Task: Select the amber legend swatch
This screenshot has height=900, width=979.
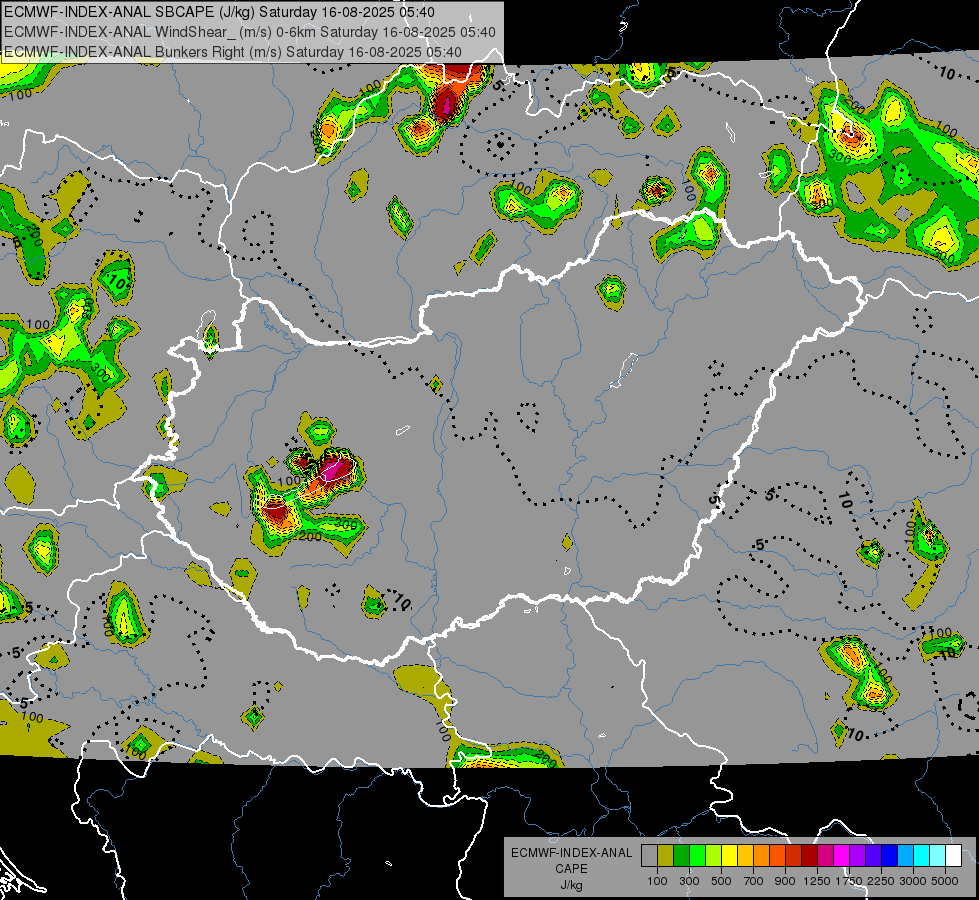Action: (745, 855)
